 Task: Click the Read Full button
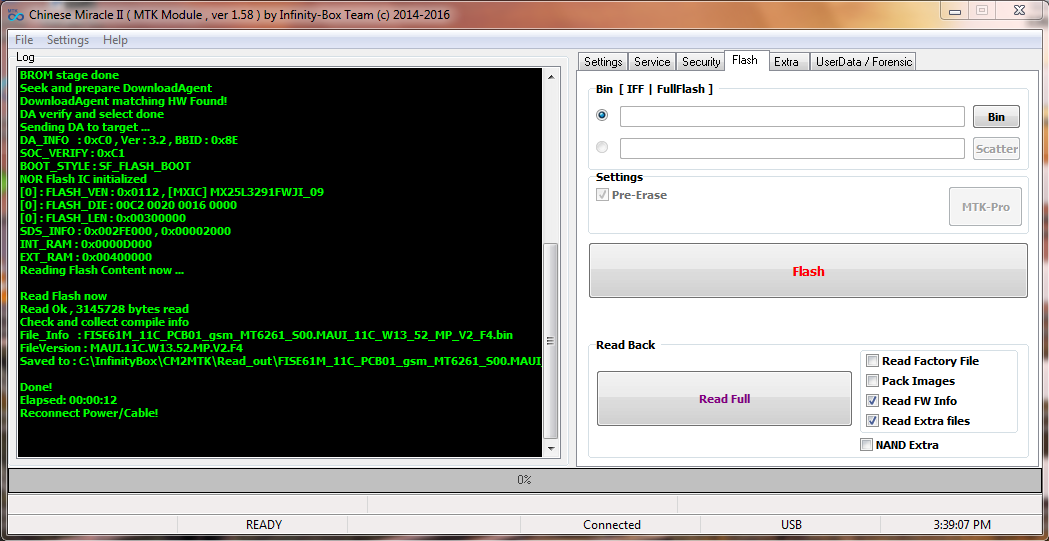click(724, 399)
